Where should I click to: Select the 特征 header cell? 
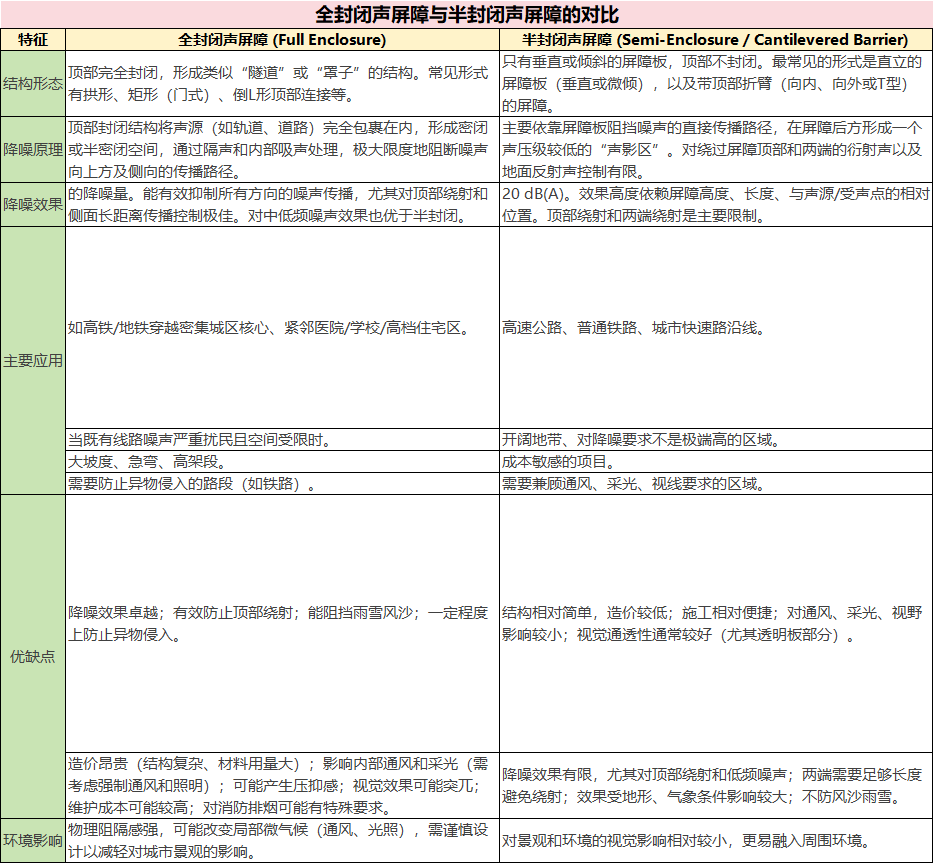coord(33,40)
